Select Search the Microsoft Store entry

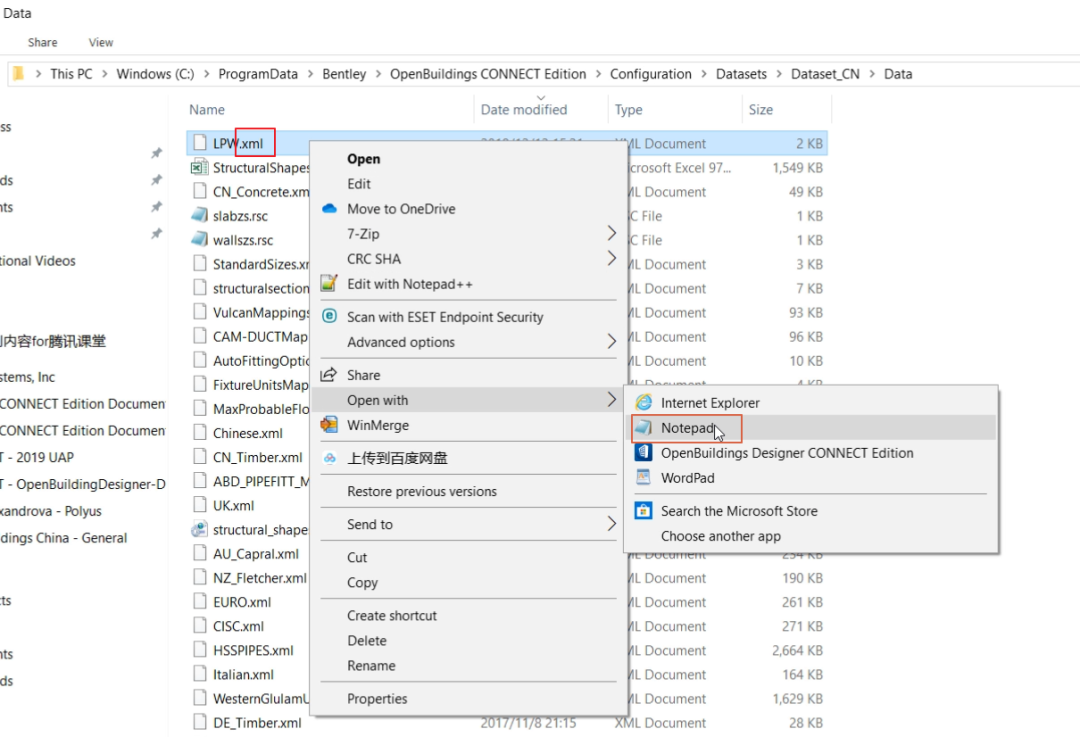coord(739,511)
